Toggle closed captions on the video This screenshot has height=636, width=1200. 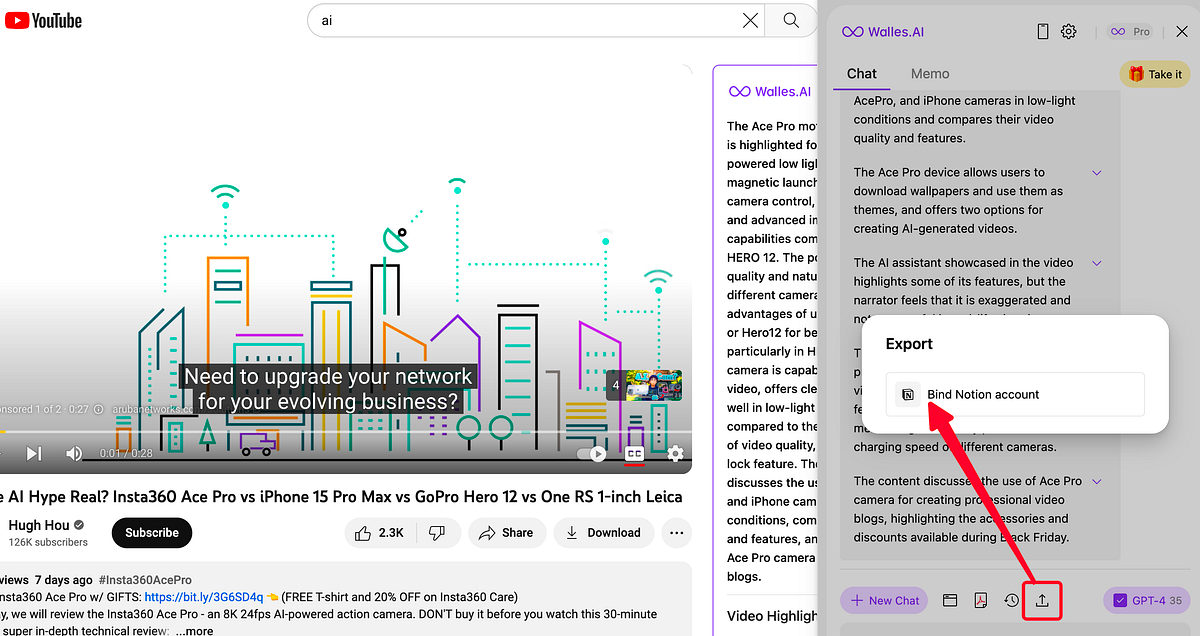[x=634, y=454]
